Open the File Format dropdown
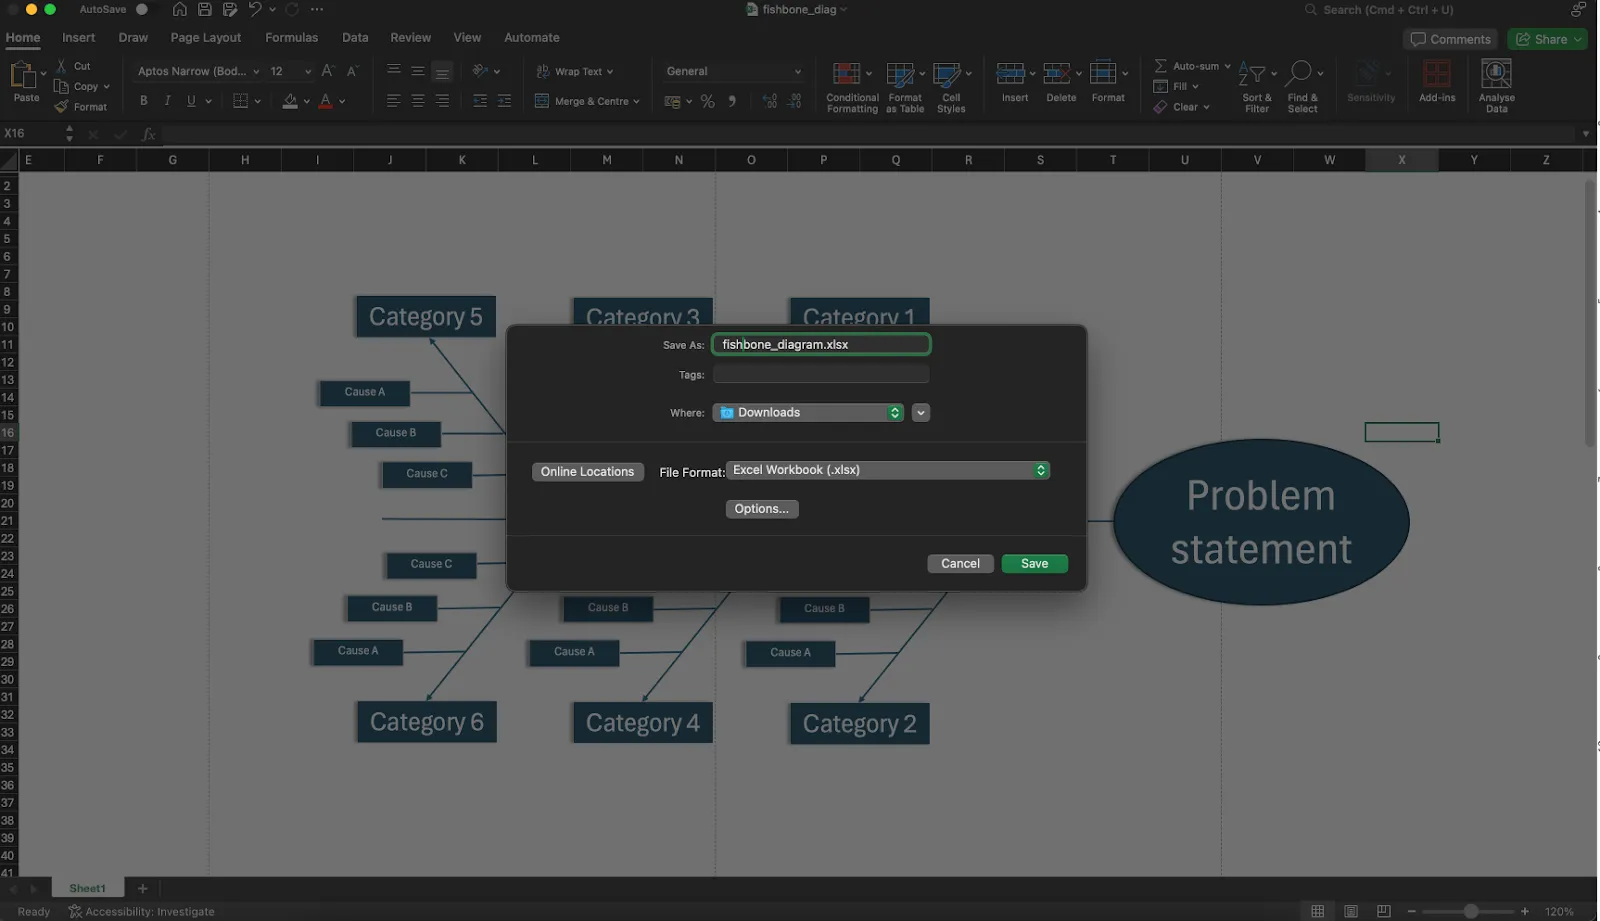 pyautogui.click(x=888, y=470)
